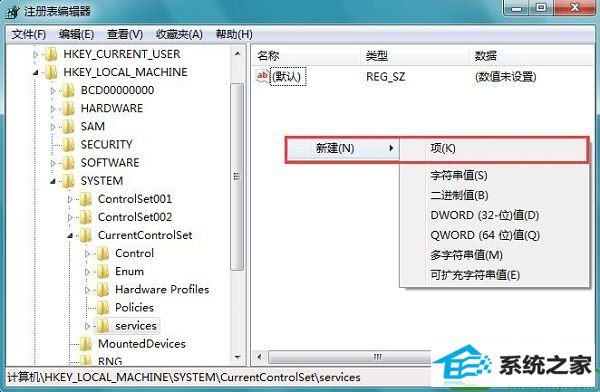Click the SAM folder icon

(68, 126)
